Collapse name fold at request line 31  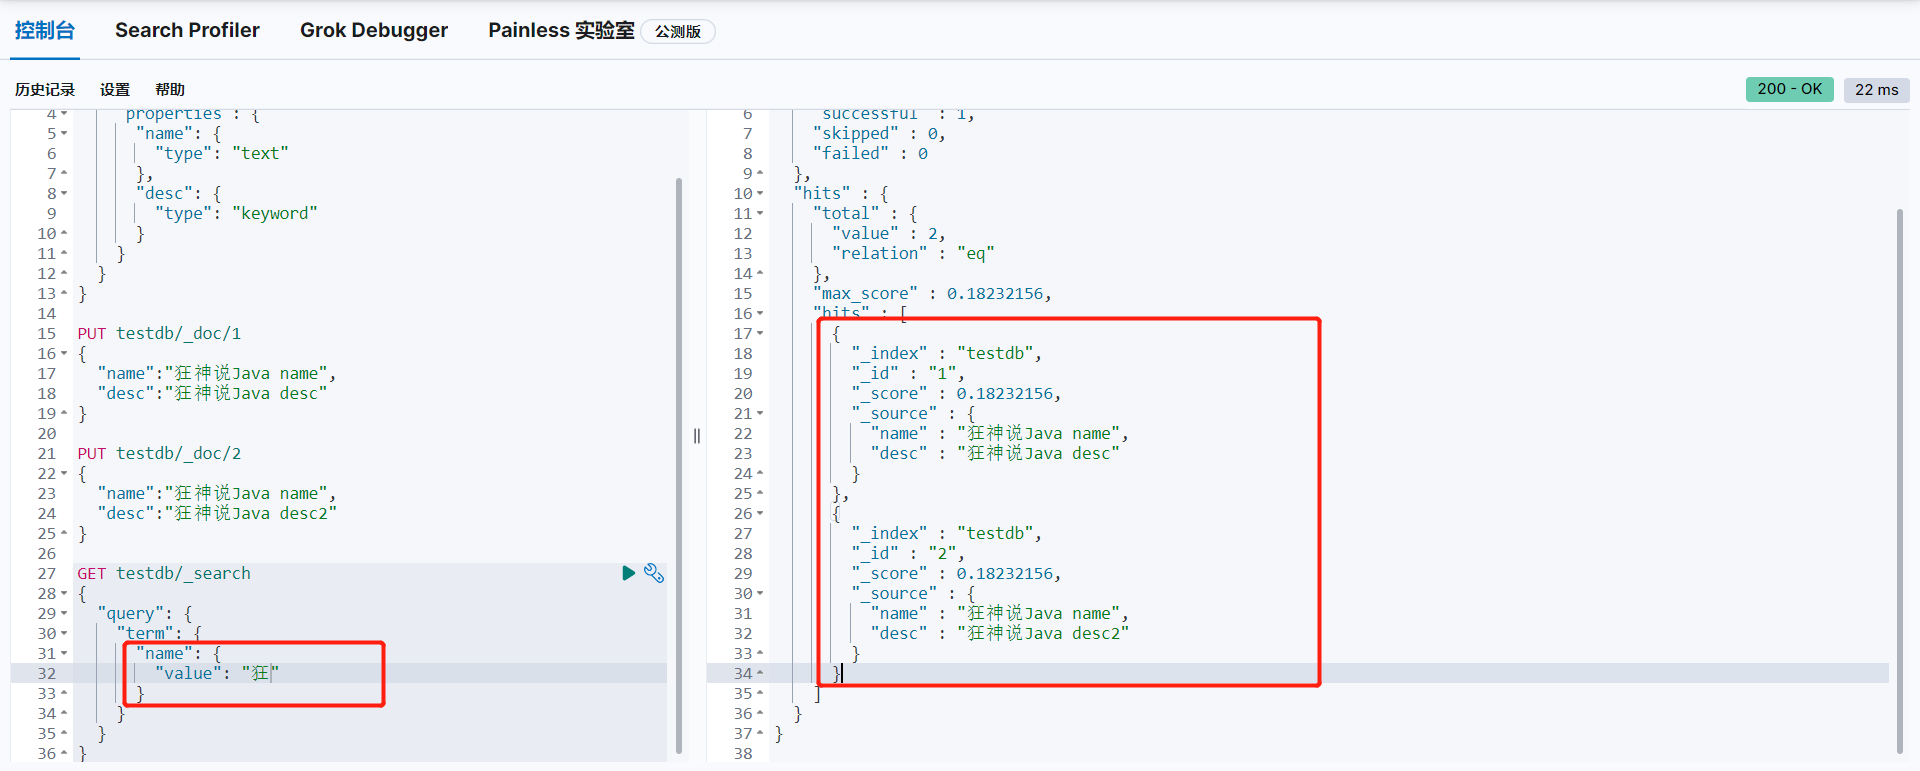[x=64, y=653]
